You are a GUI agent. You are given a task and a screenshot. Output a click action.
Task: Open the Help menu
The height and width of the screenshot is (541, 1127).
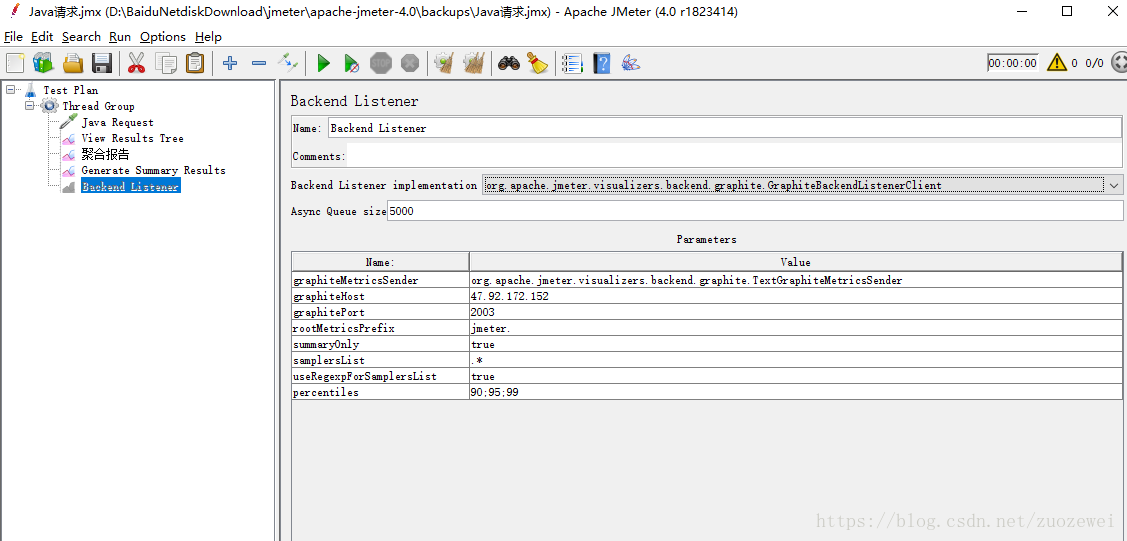click(x=208, y=37)
